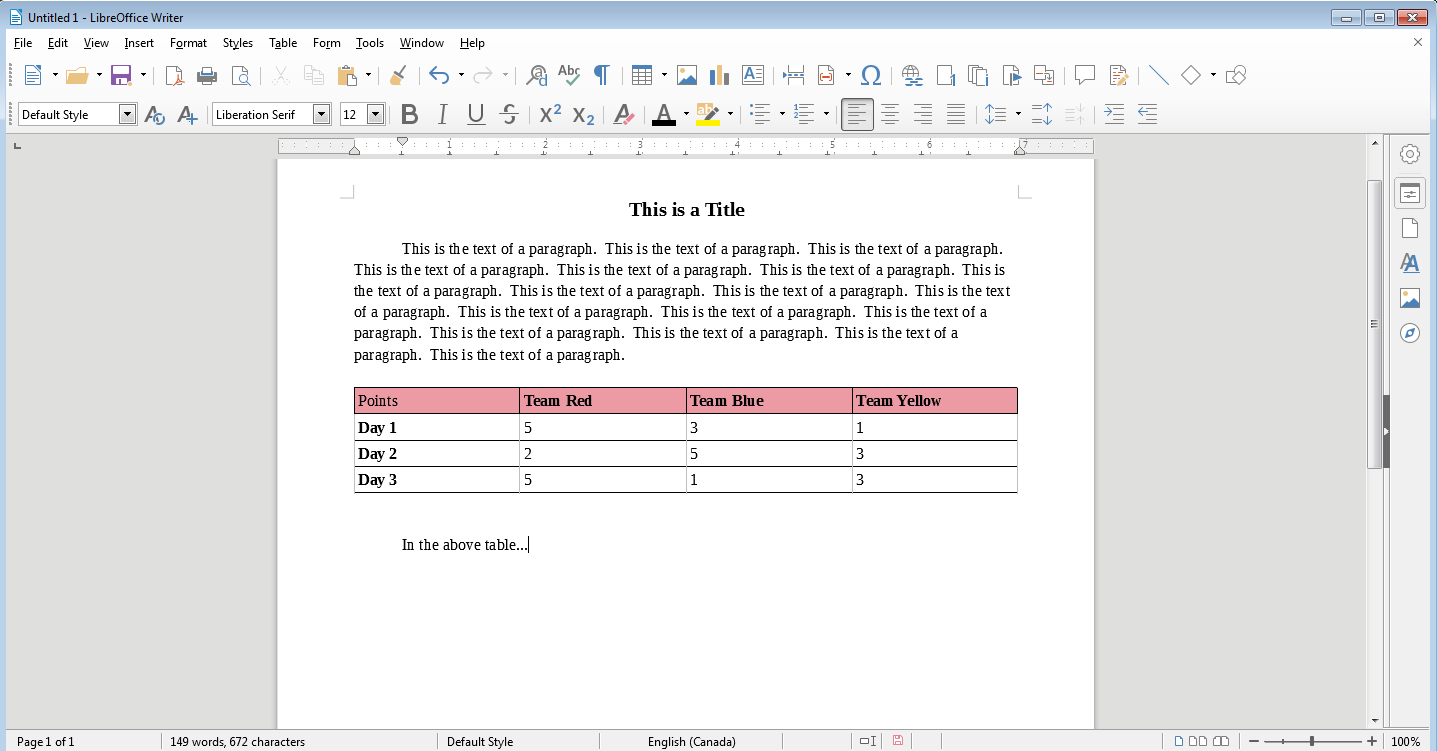
Task: Toggle italic formatting
Action: click(x=441, y=114)
